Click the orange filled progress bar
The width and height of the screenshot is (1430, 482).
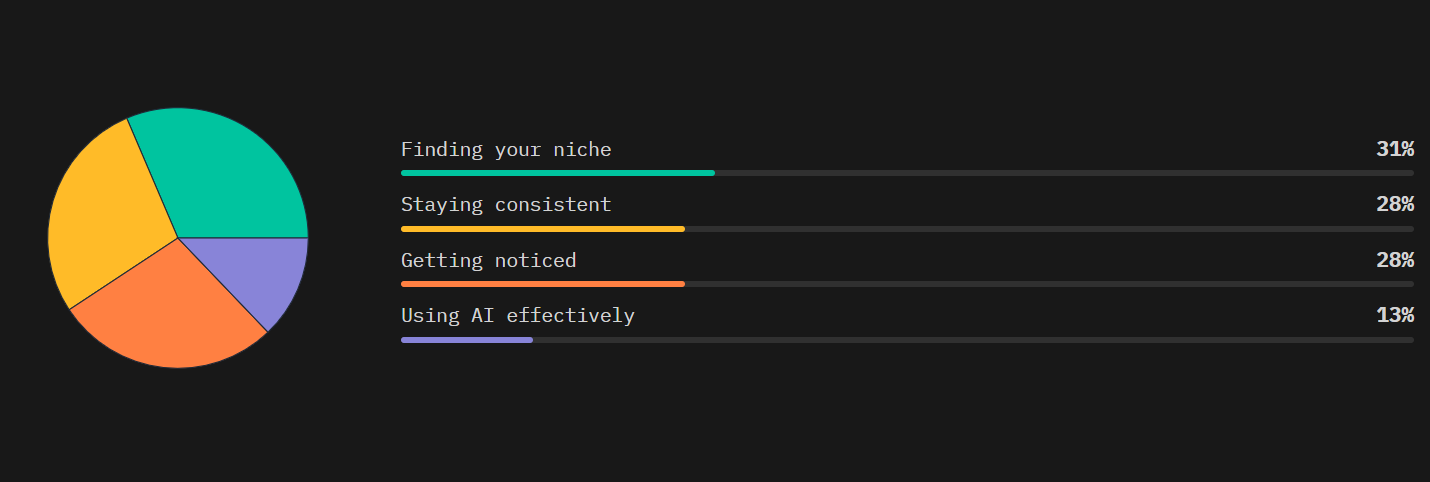(543, 284)
